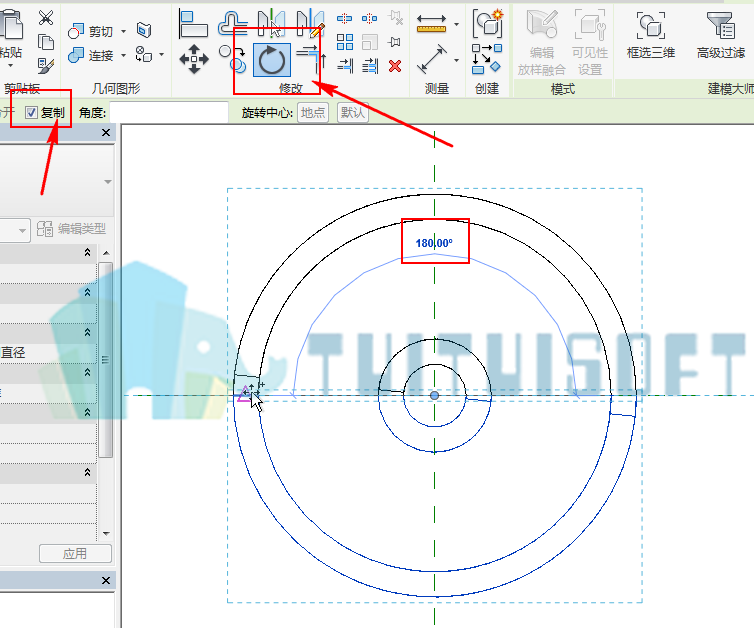Click the 模式 panel label
Viewport: 754px width, 628px height.
click(x=563, y=88)
